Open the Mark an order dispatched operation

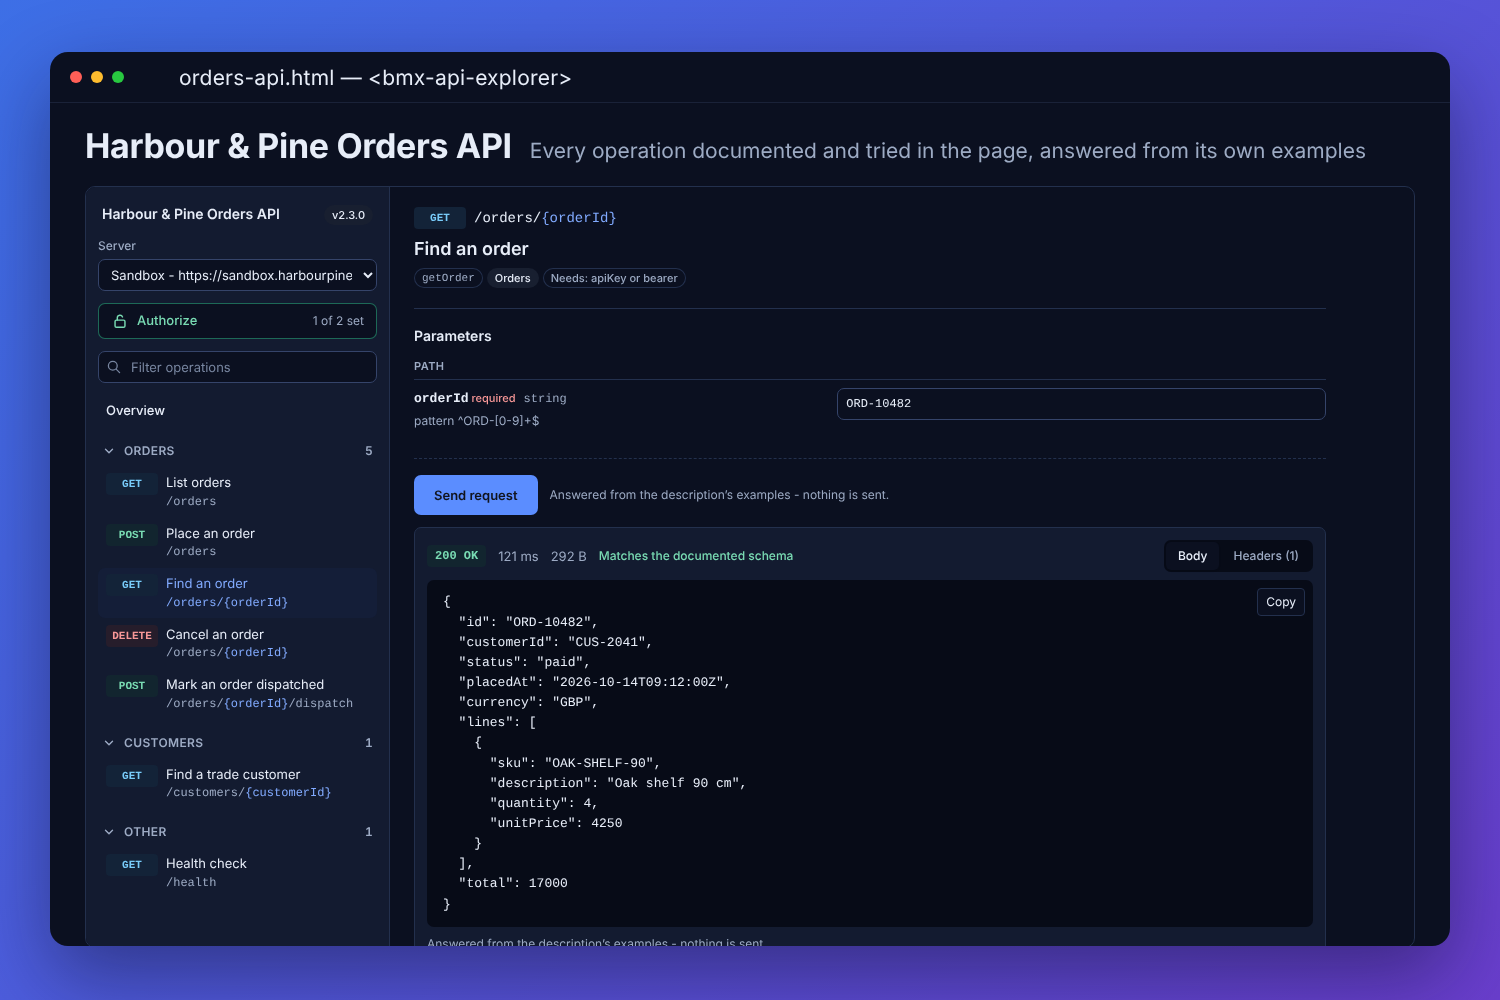pyautogui.click(x=237, y=694)
